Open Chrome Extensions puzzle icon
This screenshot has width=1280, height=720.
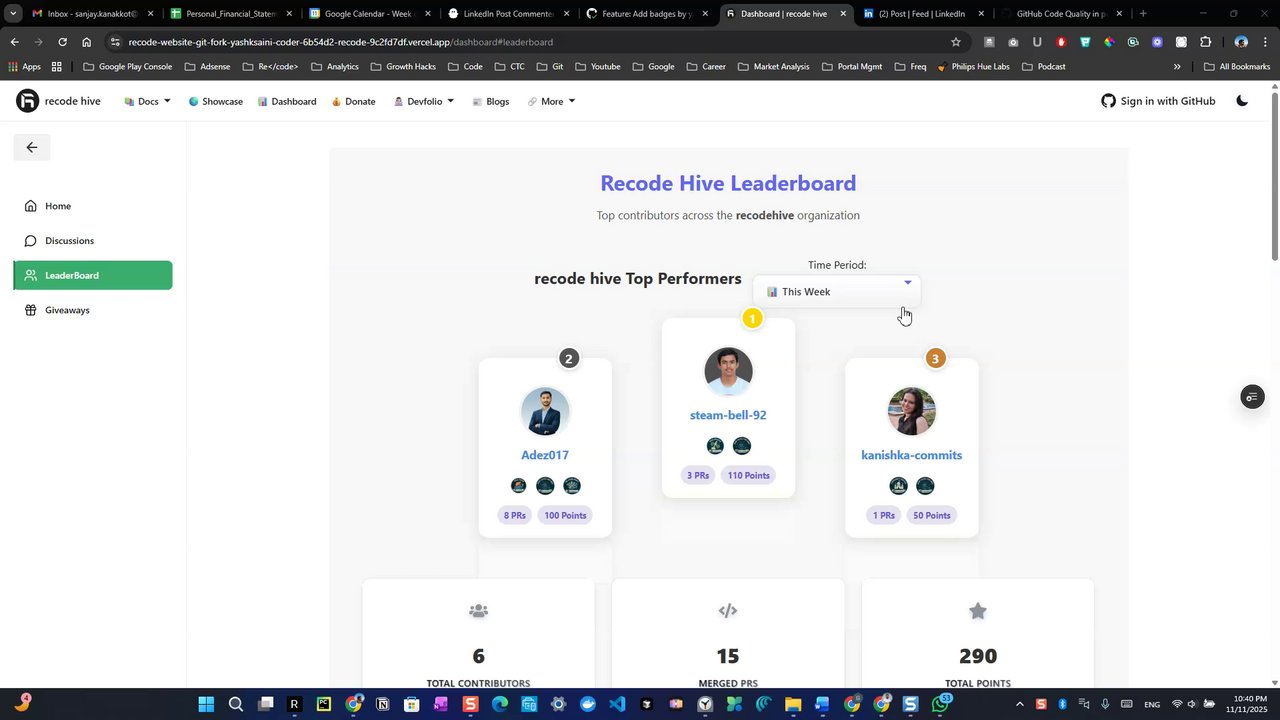coord(1205,42)
